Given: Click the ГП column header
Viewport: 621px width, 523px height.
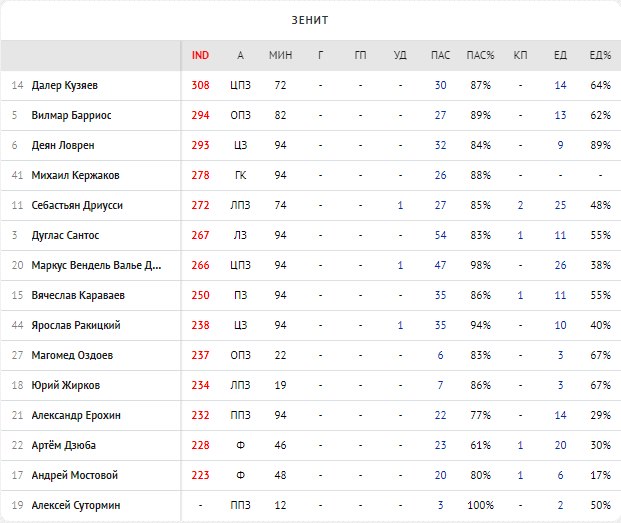Looking at the screenshot, I should pos(360,55).
